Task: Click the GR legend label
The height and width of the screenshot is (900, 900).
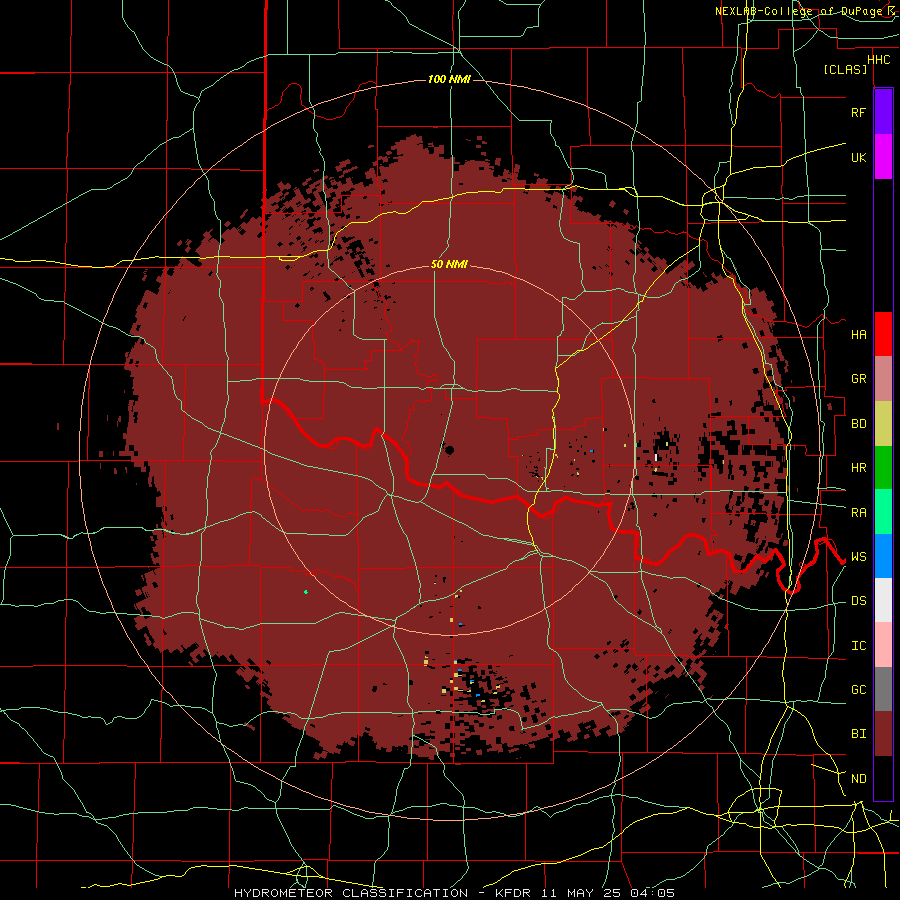Action: coord(858,379)
